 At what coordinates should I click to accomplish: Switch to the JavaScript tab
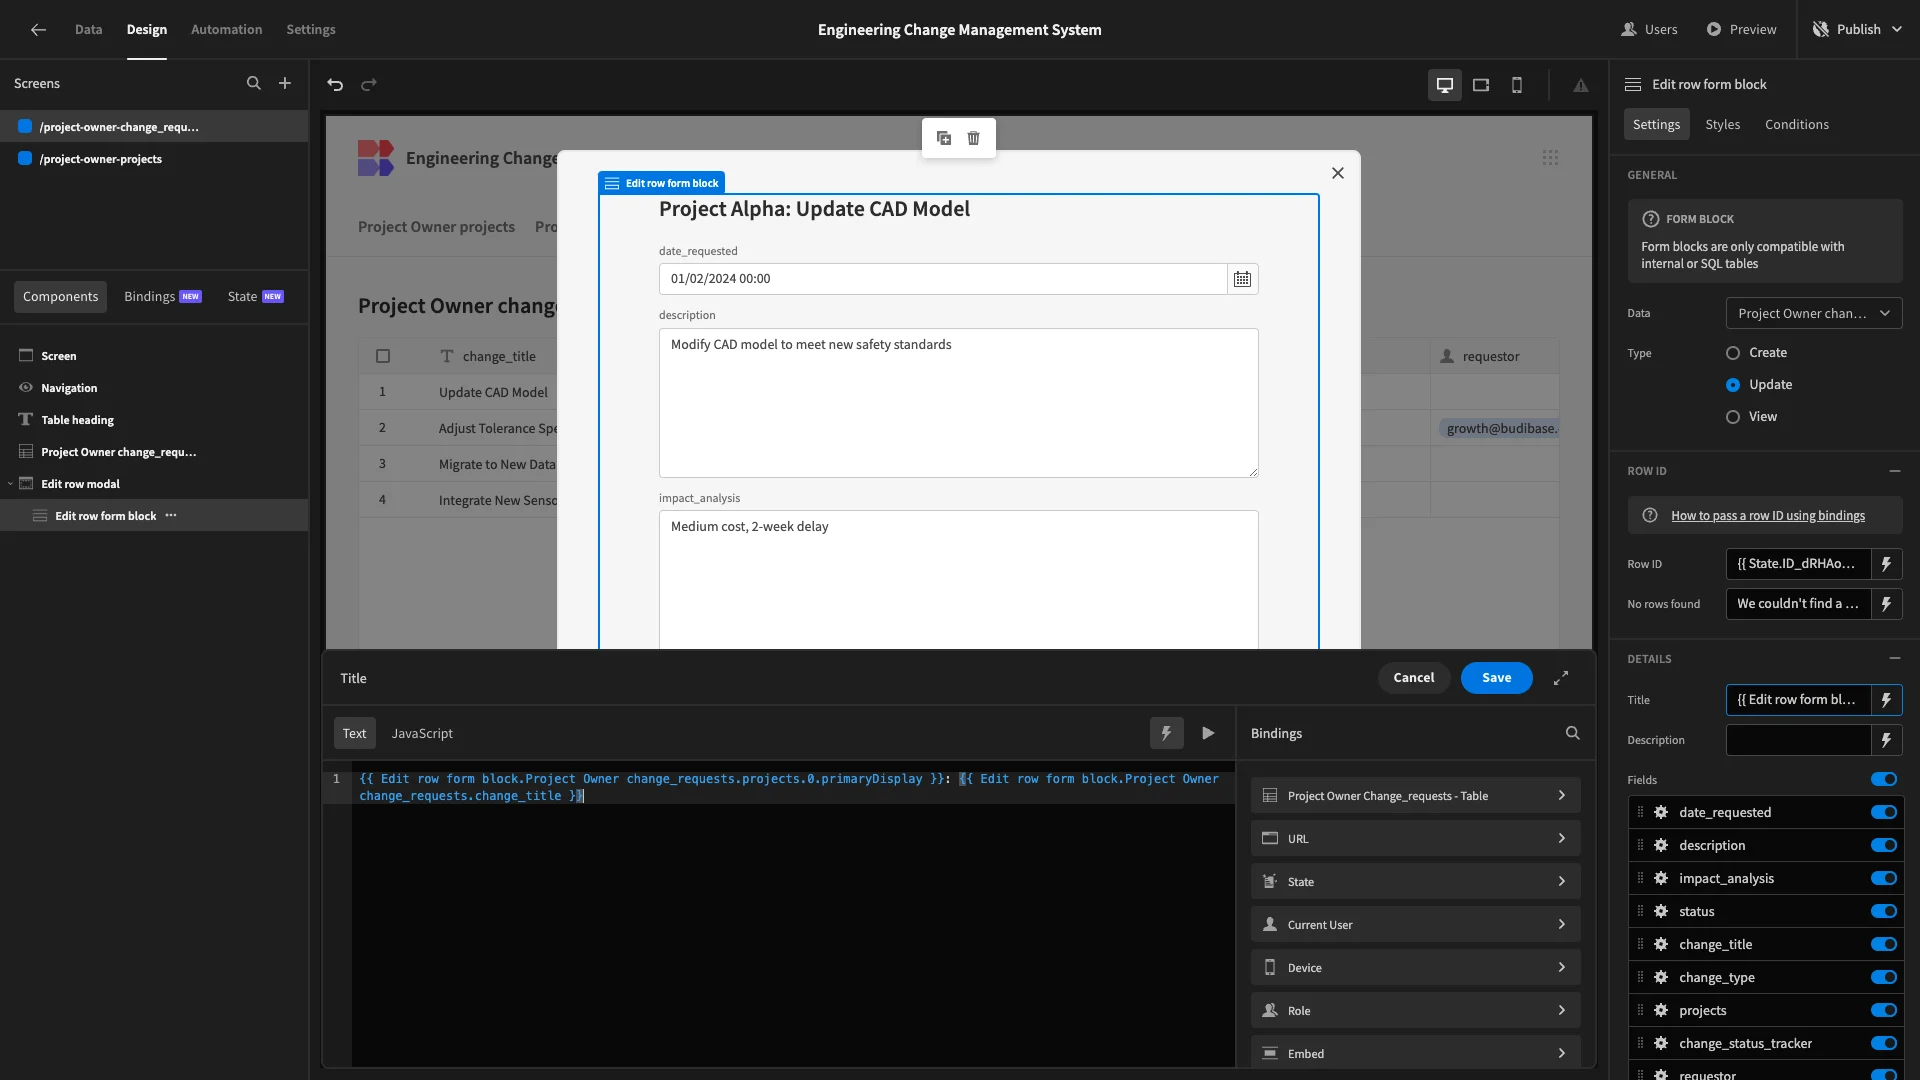click(x=422, y=733)
